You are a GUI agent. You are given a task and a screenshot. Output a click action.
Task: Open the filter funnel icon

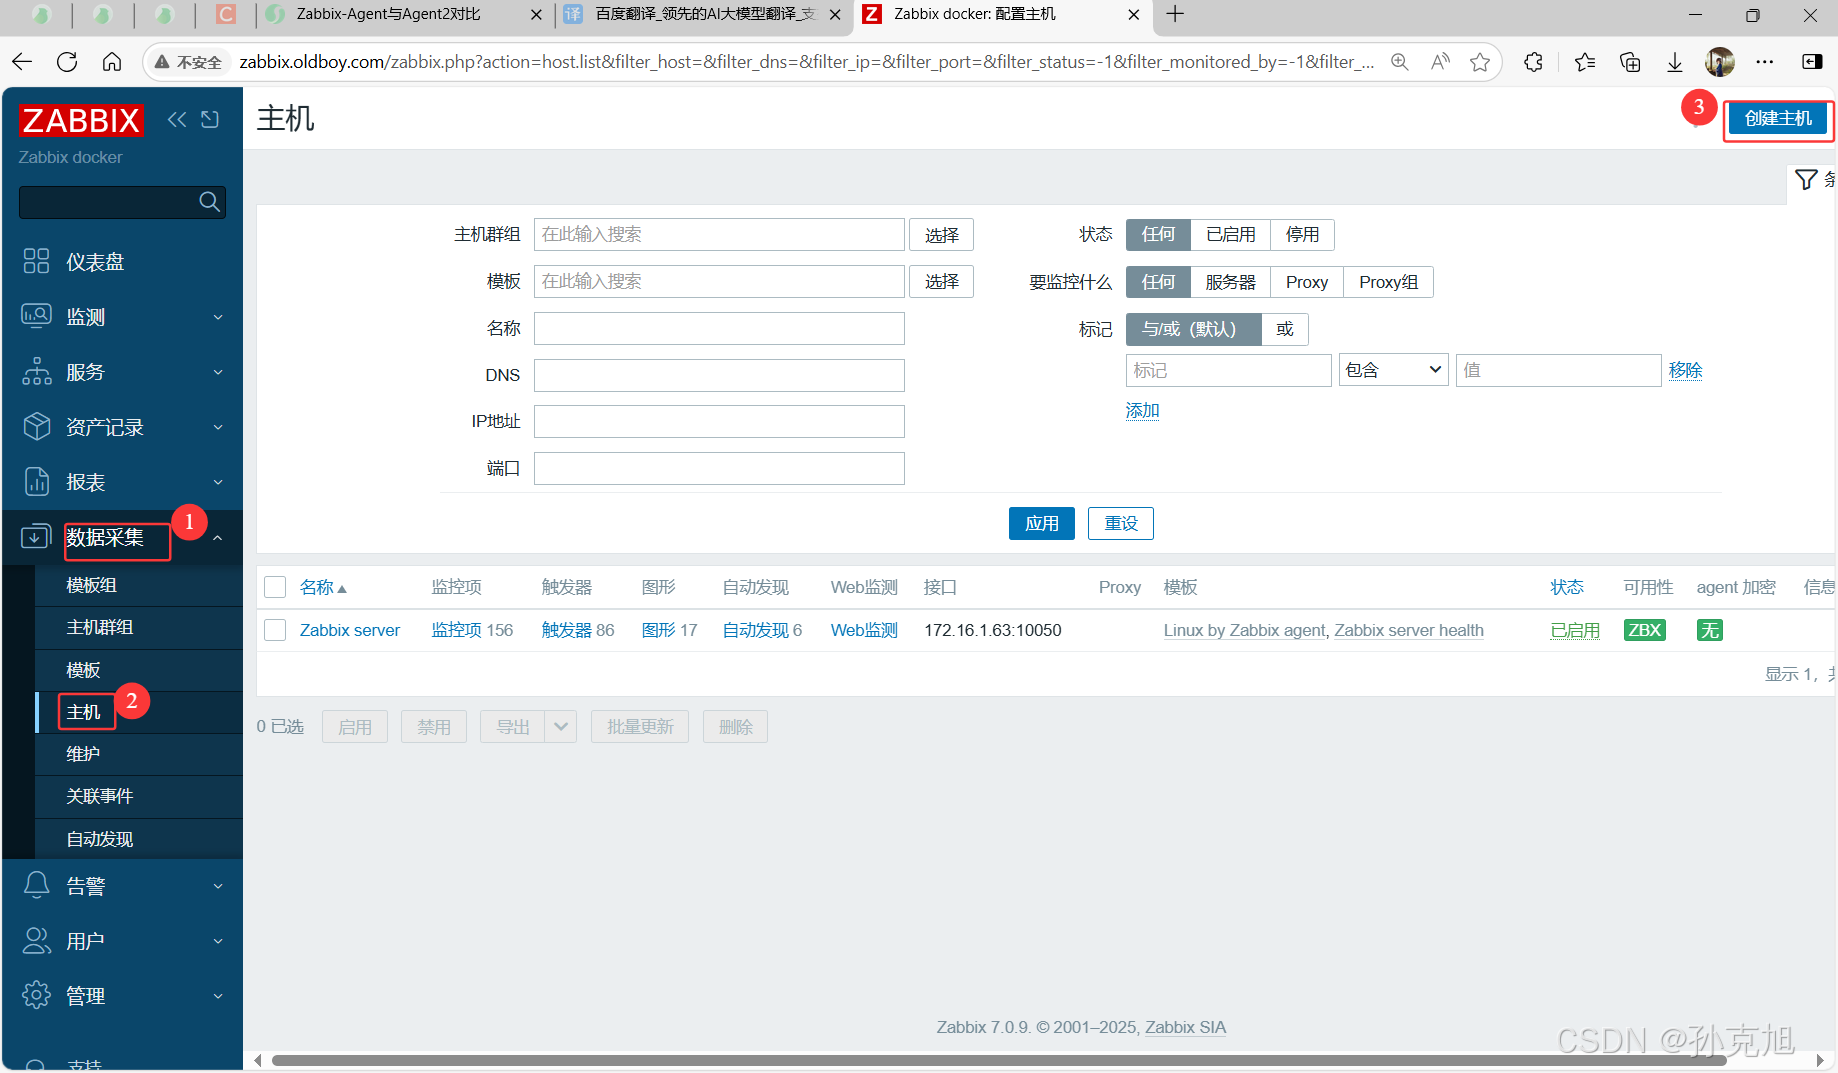pyautogui.click(x=1806, y=180)
